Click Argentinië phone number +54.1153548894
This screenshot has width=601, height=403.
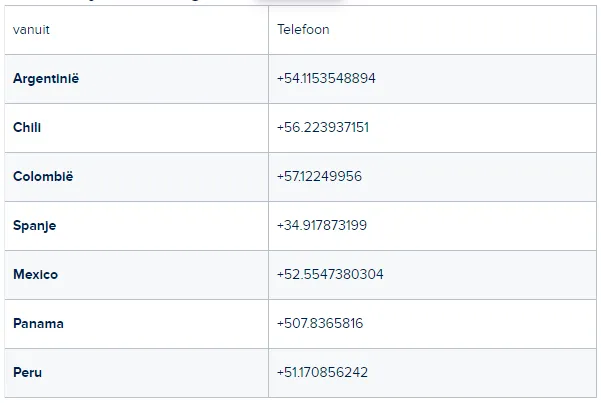point(326,78)
